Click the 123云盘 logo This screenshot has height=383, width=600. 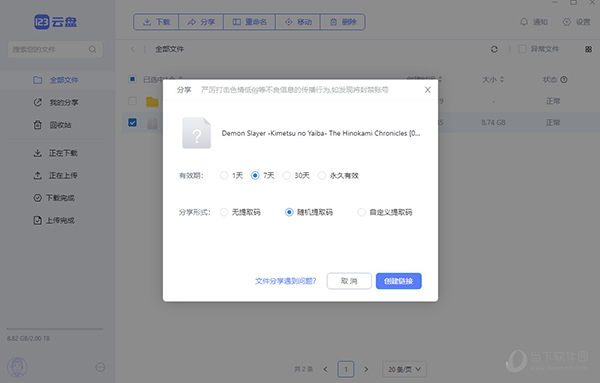coord(55,22)
